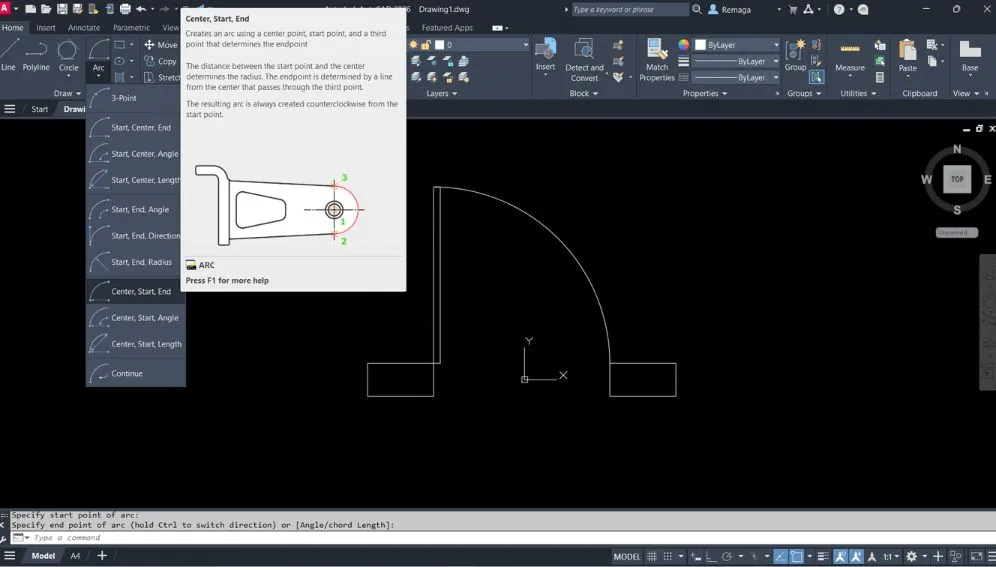Click the Group objects icon
996x567 pixels.
pos(795,54)
